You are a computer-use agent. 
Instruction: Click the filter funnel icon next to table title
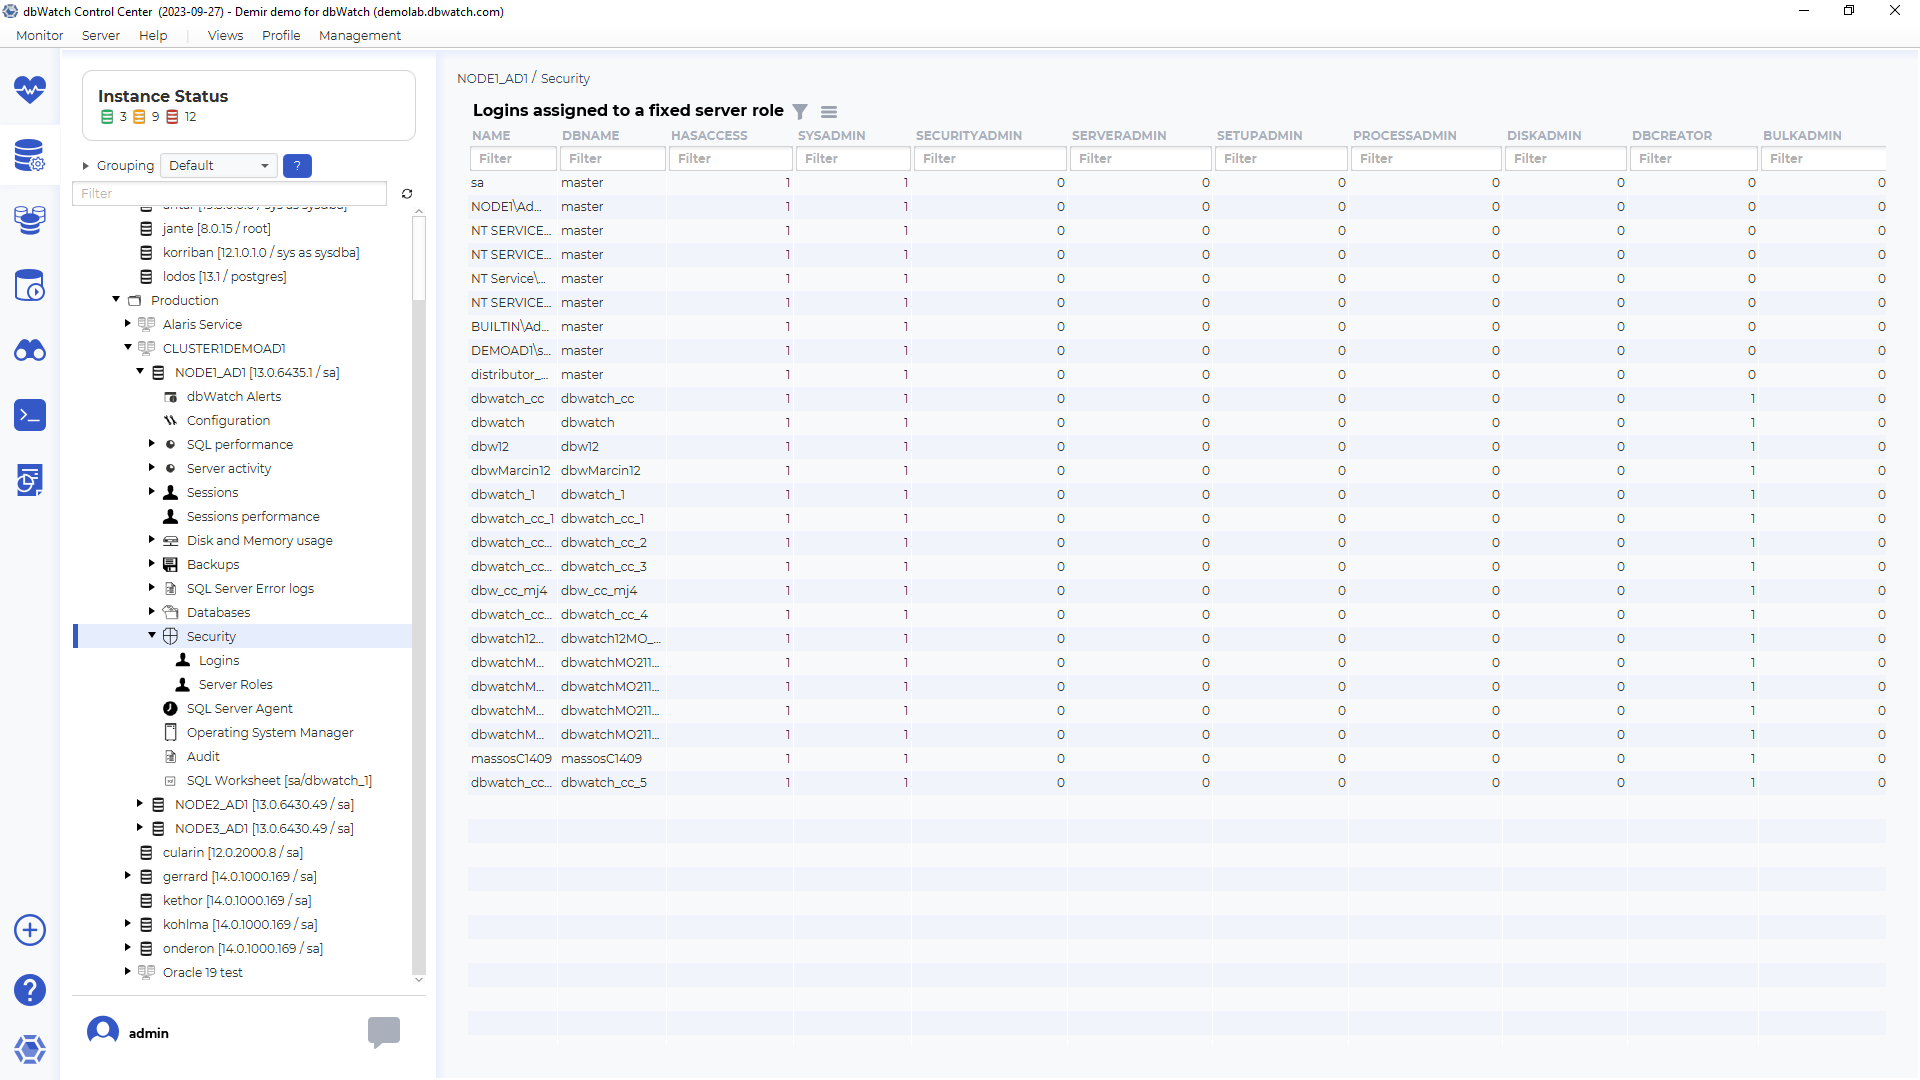pyautogui.click(x=800, y=111)
